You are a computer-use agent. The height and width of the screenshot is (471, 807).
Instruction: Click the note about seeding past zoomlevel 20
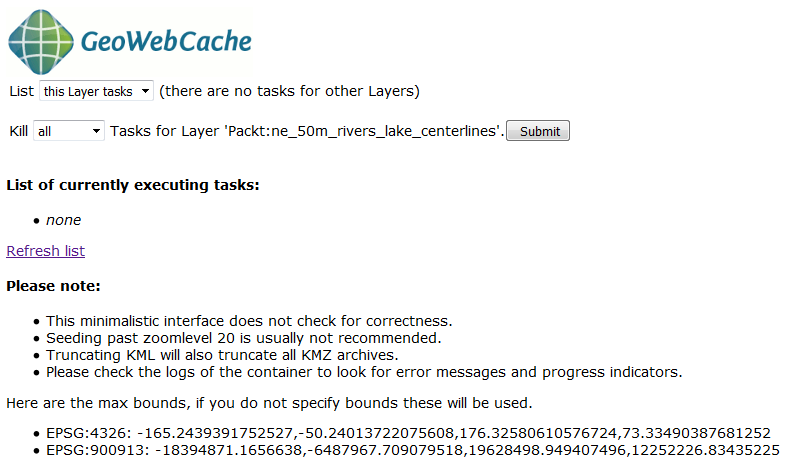243,338
